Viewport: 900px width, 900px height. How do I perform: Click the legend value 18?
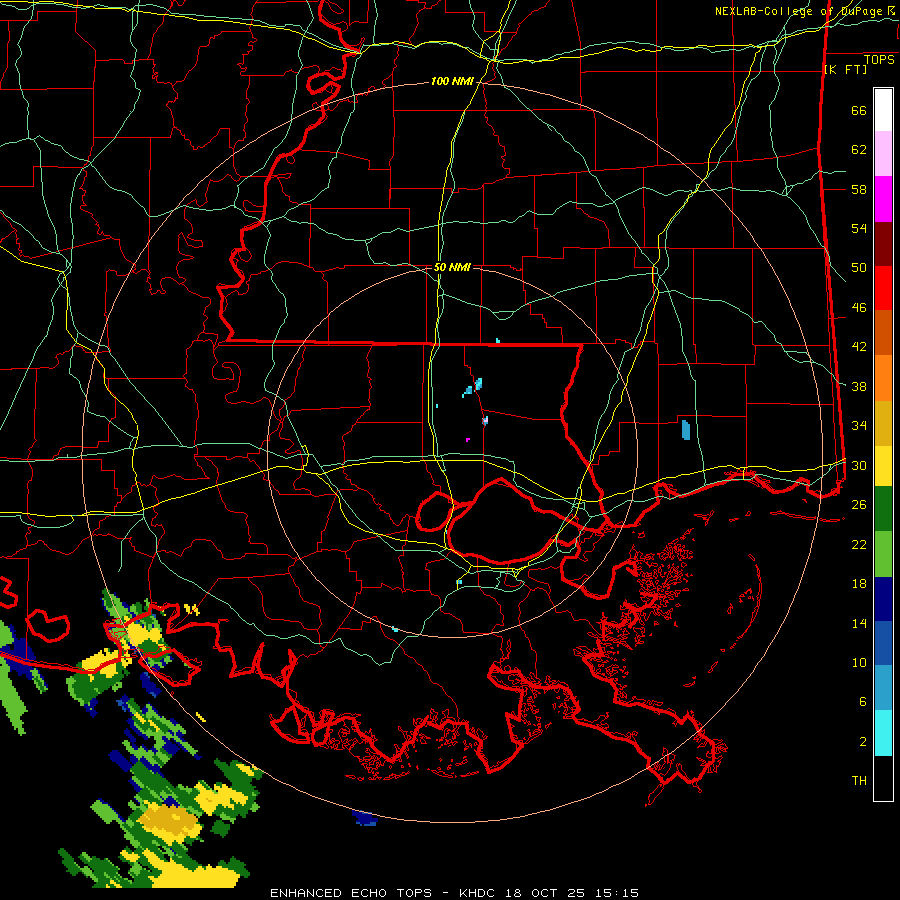[859, 583]
